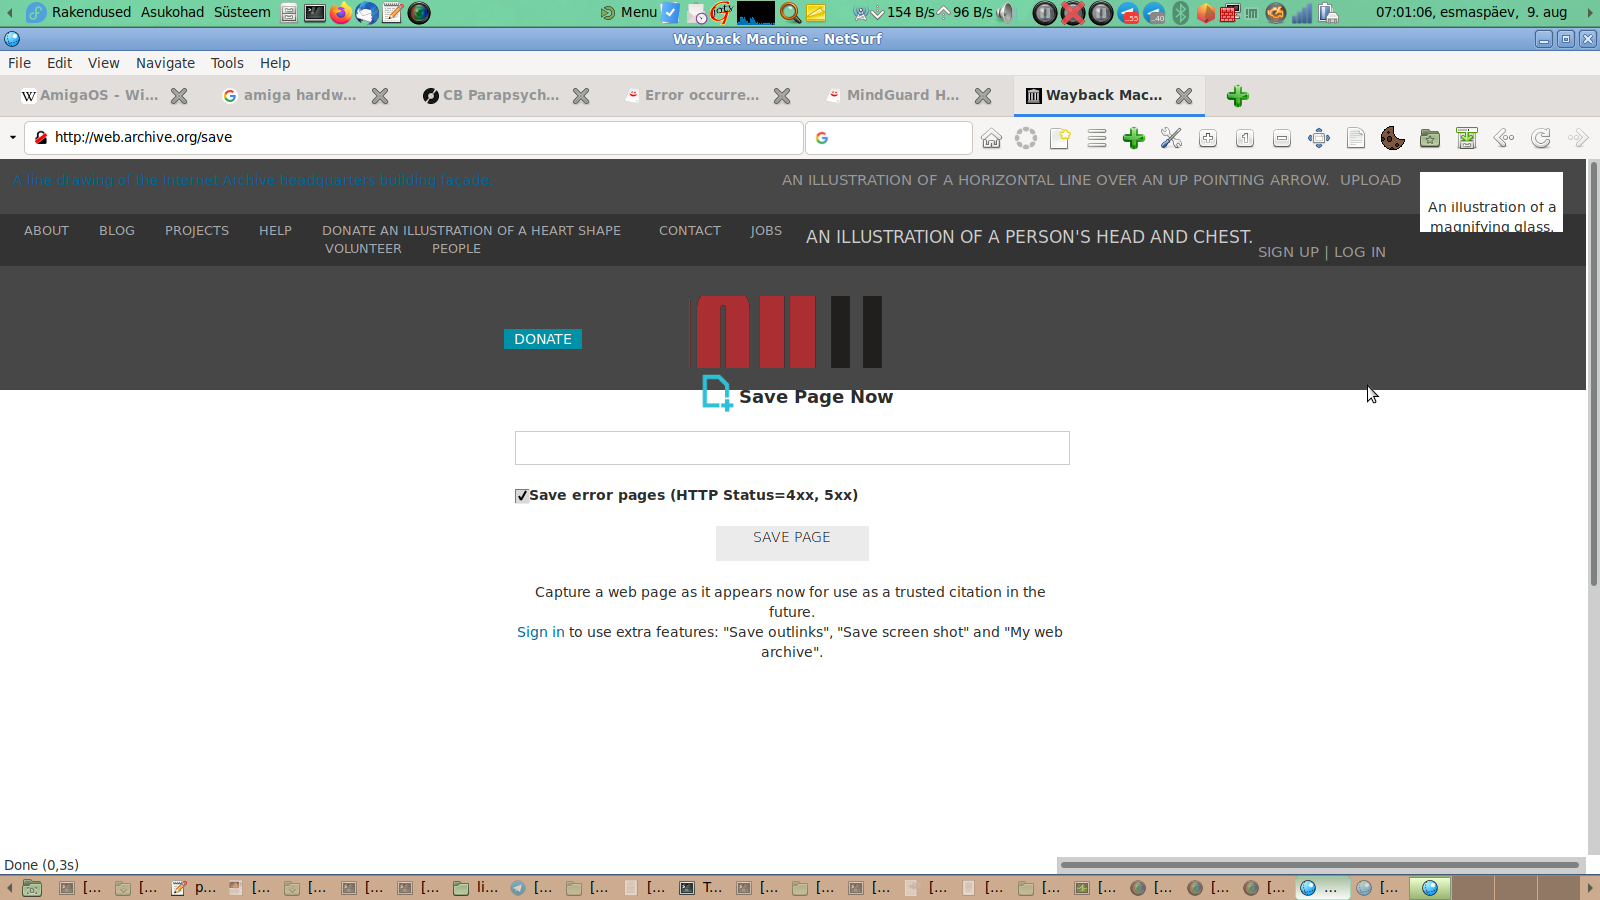1600x900 pixels.
Task: Open the File menu
Action: coord(19,63)
